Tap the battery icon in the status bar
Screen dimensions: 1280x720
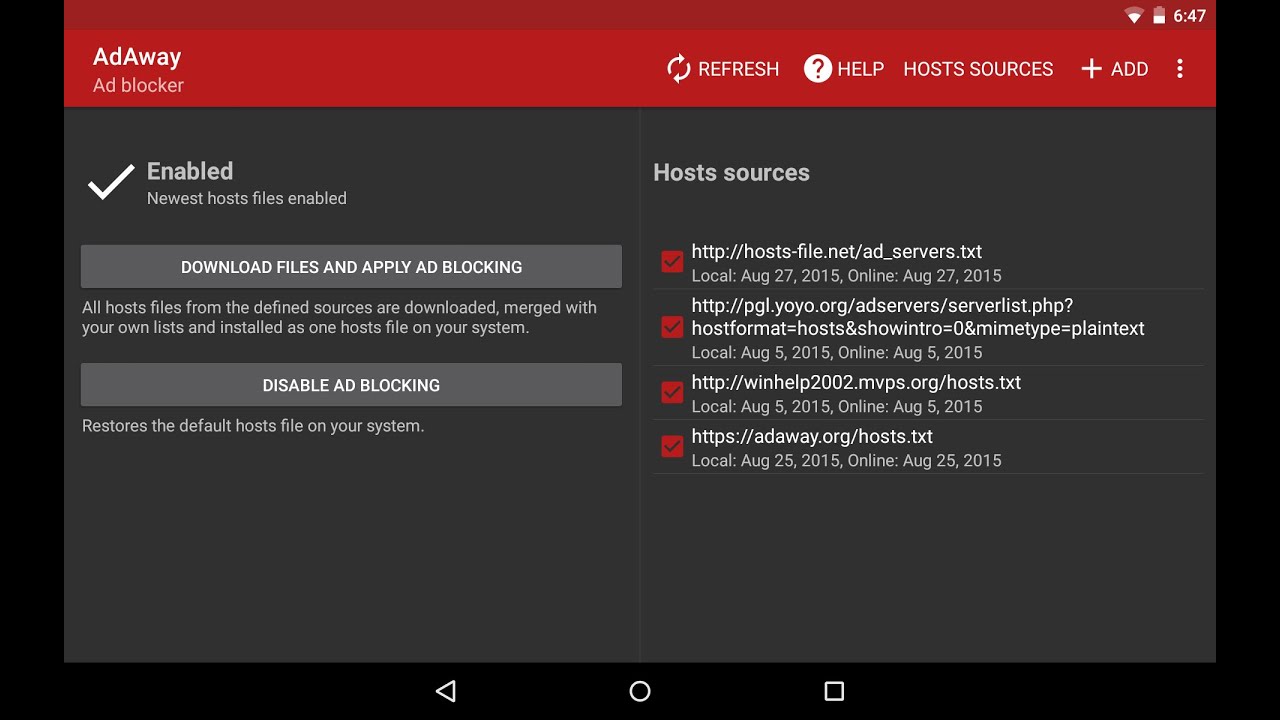pos(1158,15)
